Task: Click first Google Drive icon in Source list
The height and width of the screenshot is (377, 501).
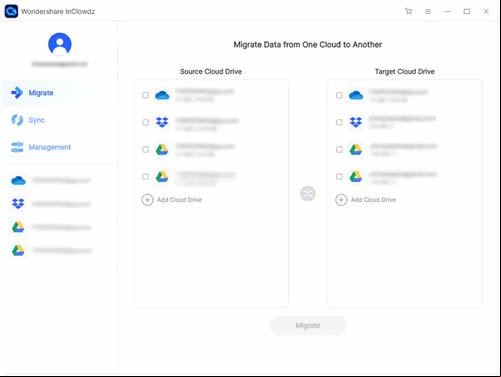Action: [162, 149]
